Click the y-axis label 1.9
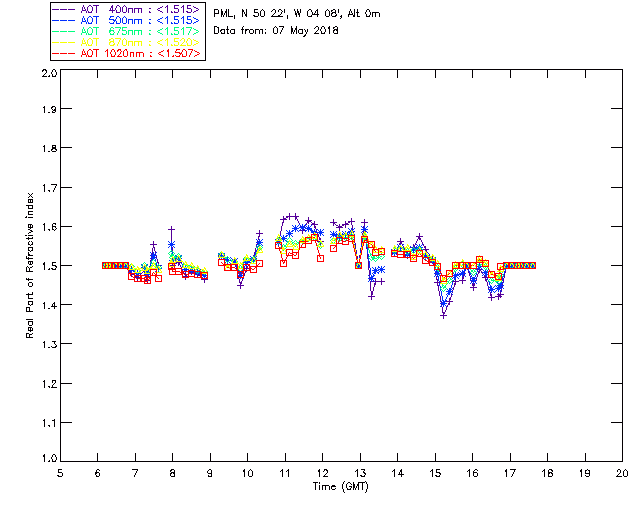Screen dimensions: 640x512 point(49,109)
